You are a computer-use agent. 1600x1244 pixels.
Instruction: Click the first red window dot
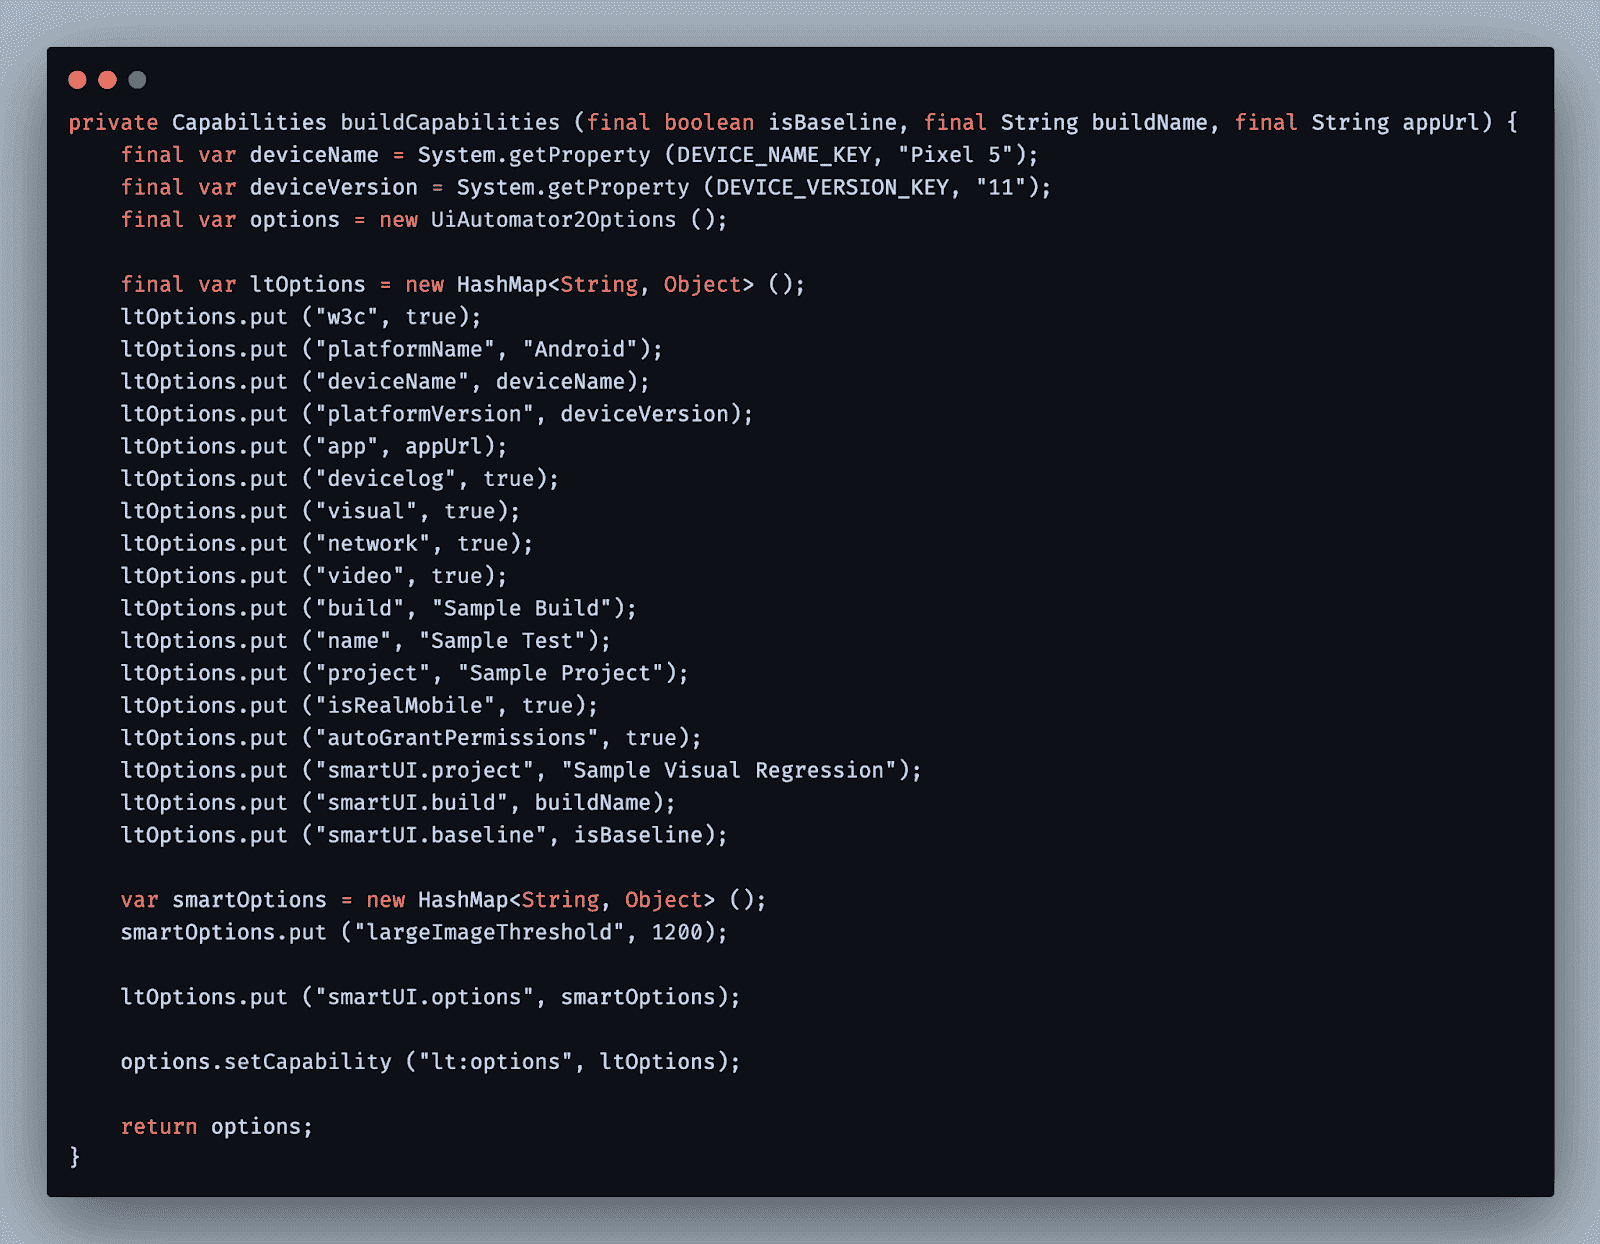coord(77,80)
